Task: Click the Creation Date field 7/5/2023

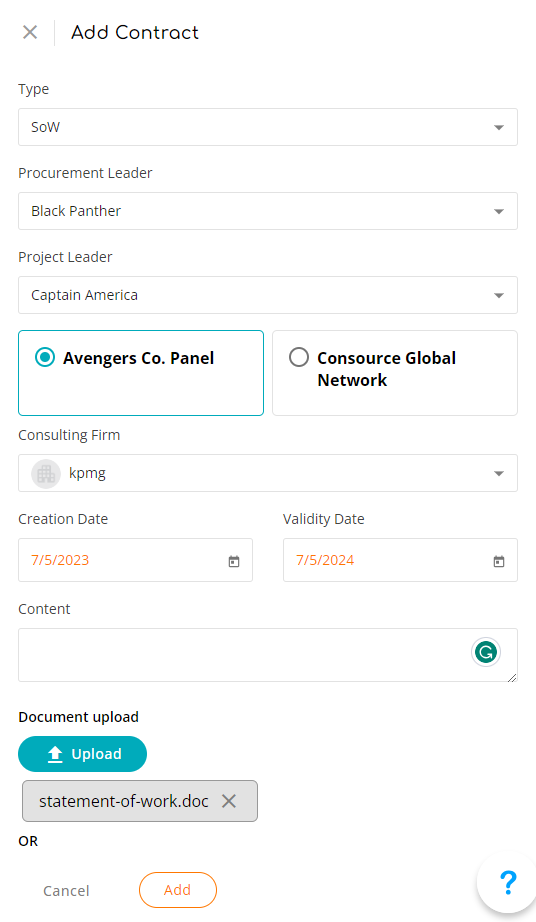Action: pyautogui.click(x=135, y=560)
